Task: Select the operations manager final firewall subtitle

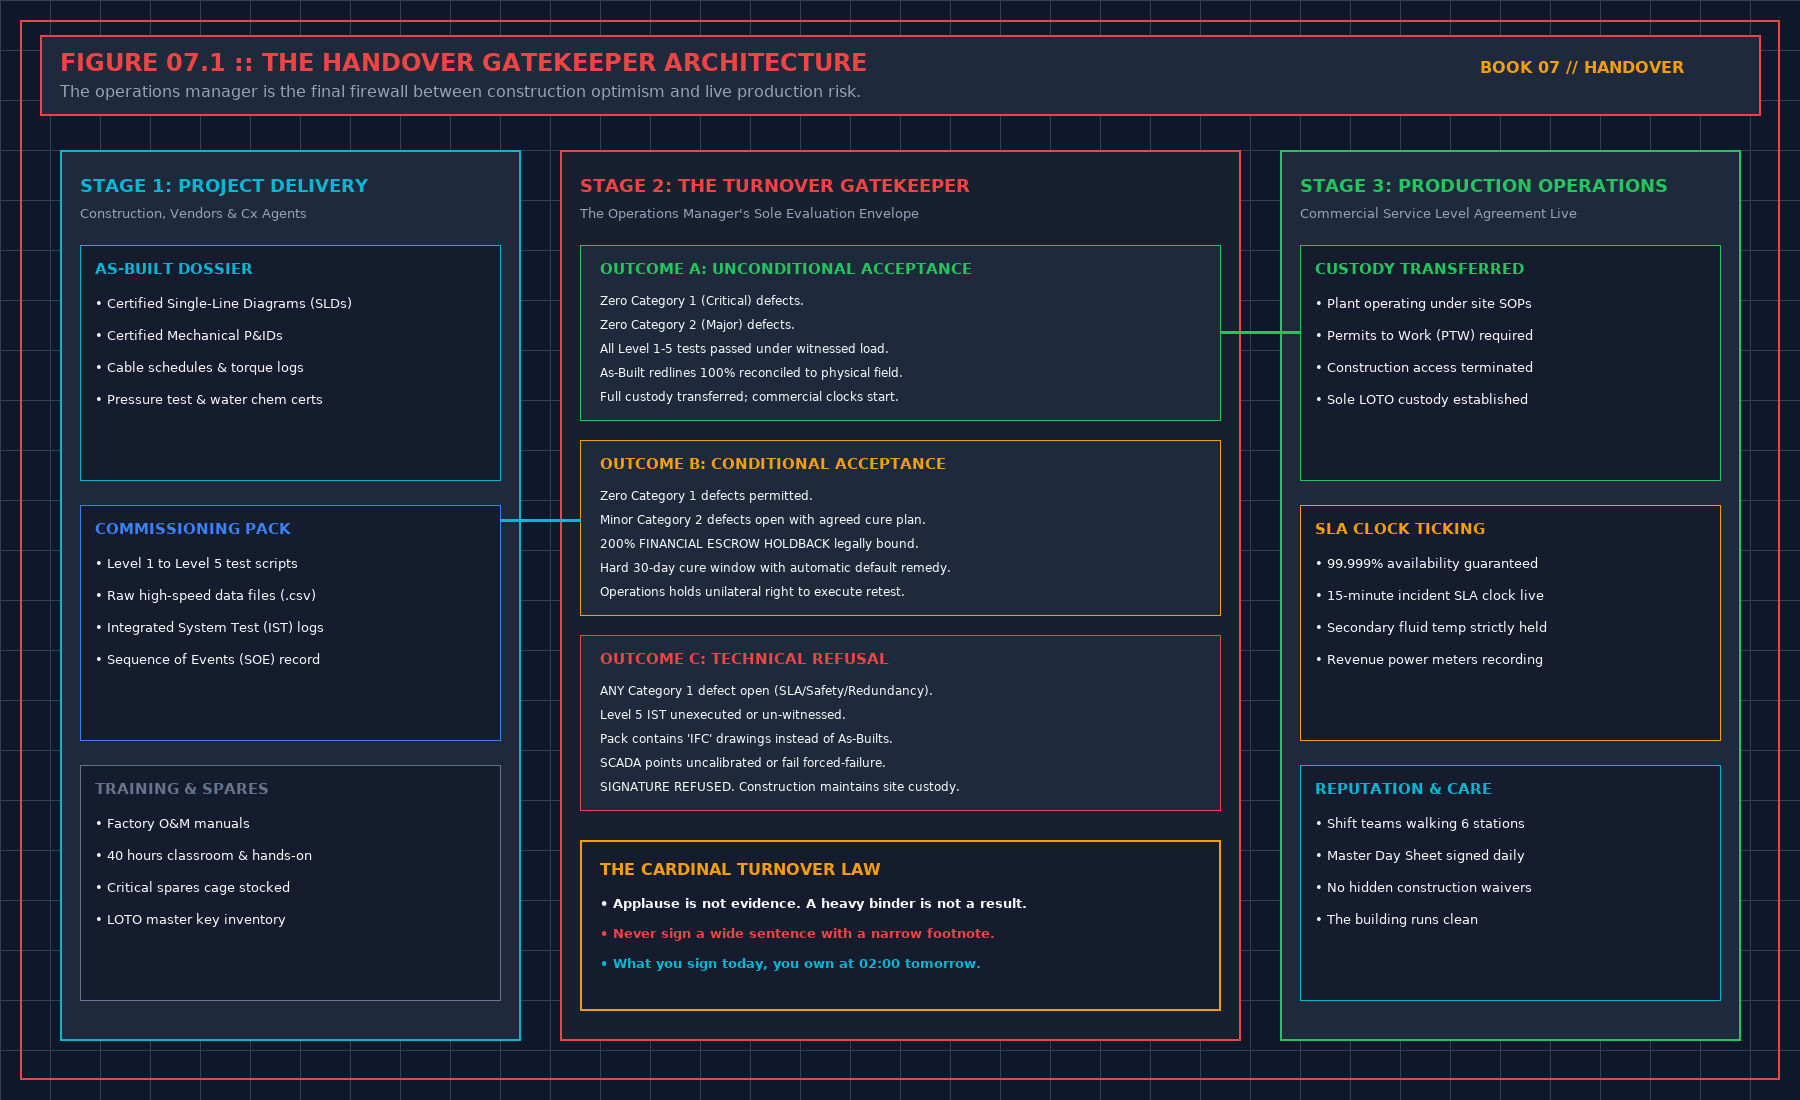Action: (460, 92)
